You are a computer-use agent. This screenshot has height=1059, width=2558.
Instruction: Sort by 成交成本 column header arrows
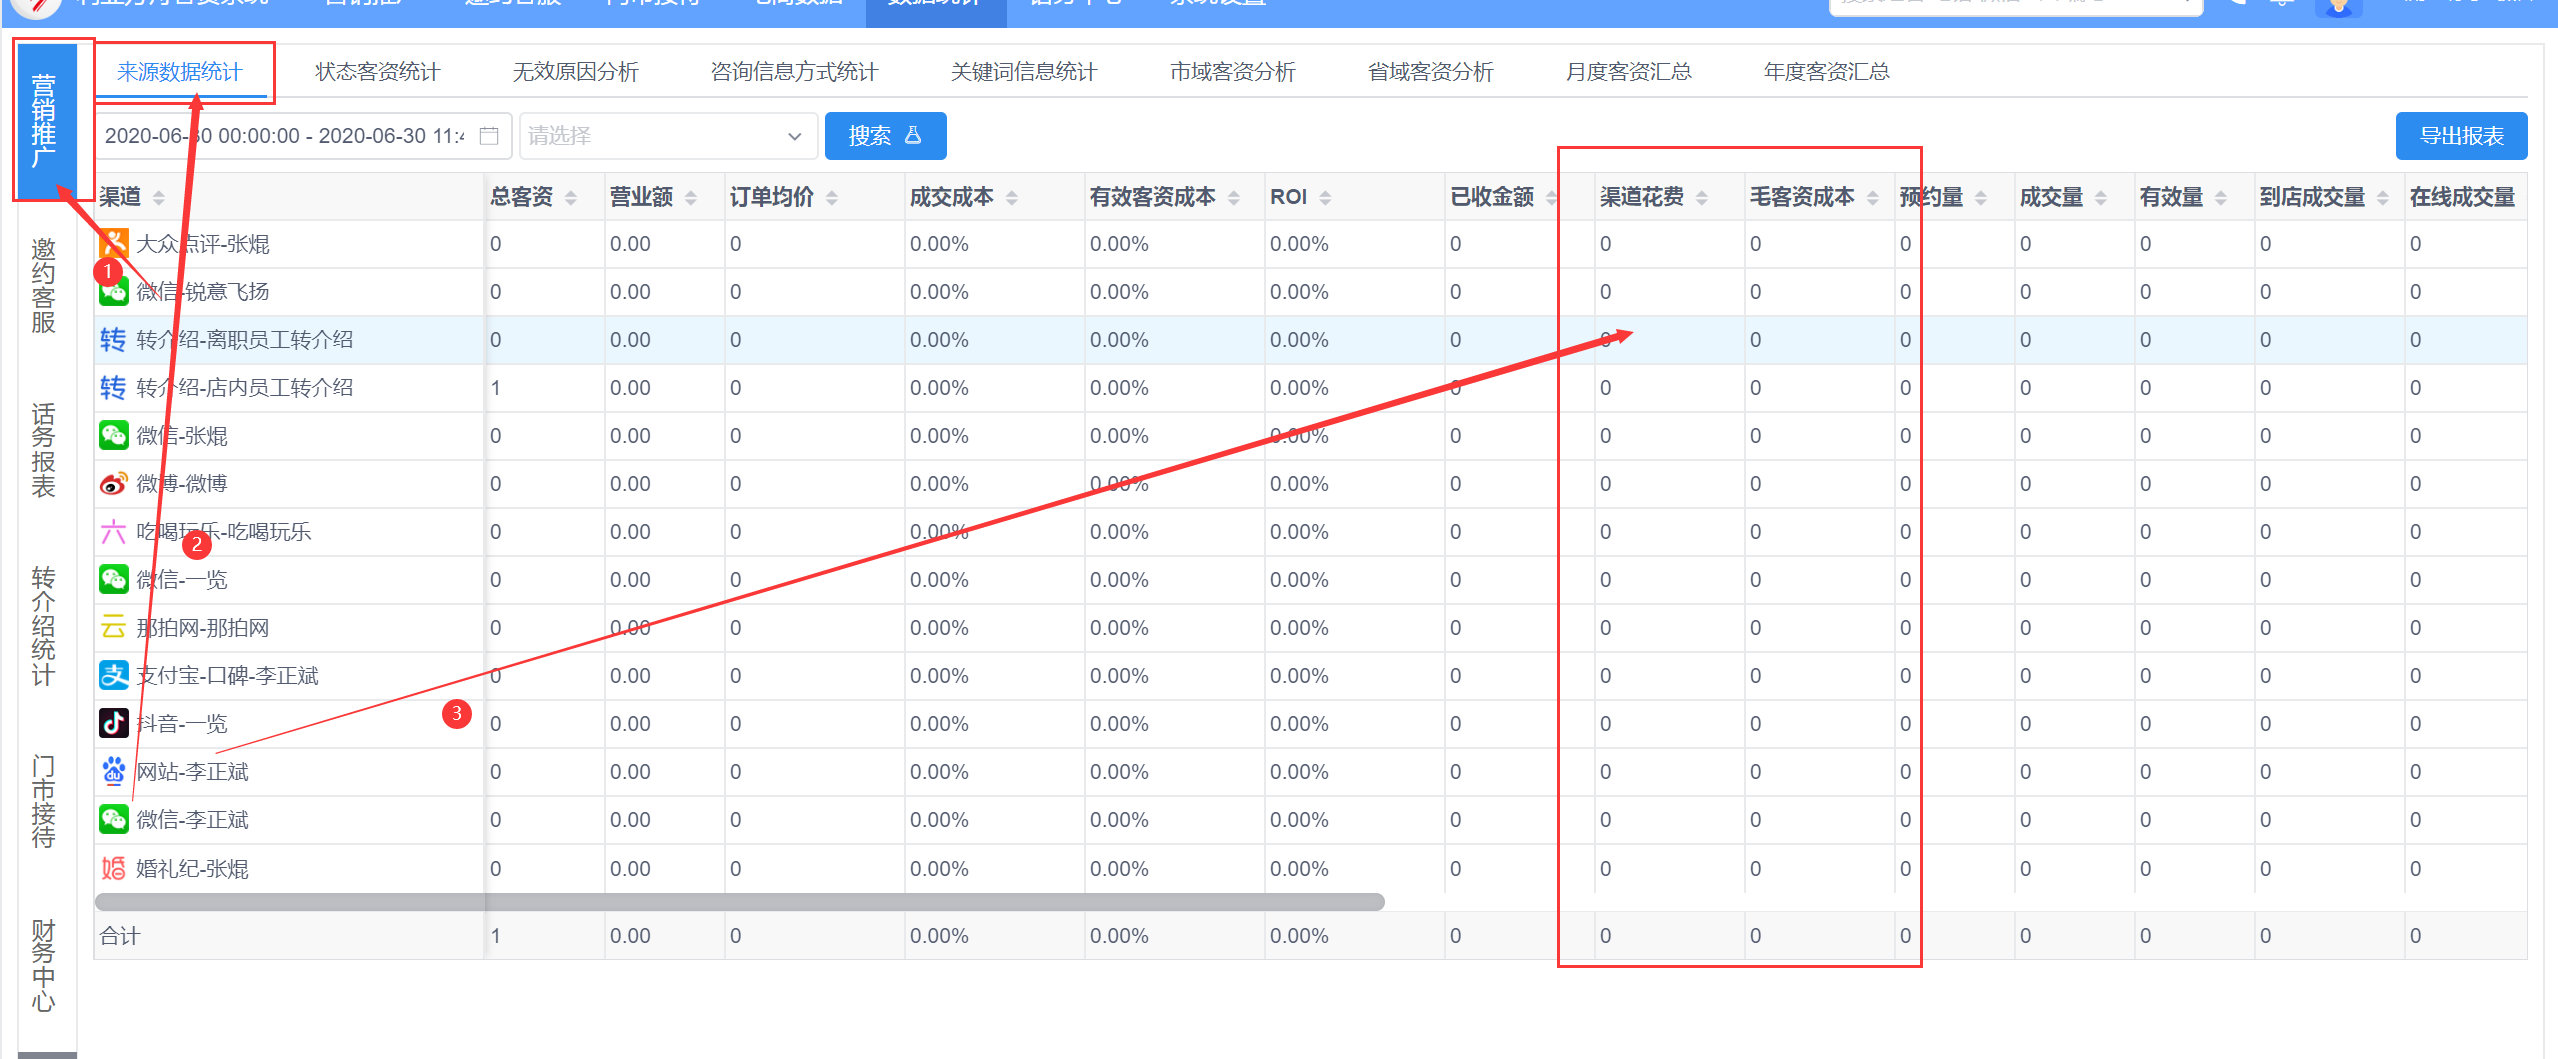pos(1012,198)
